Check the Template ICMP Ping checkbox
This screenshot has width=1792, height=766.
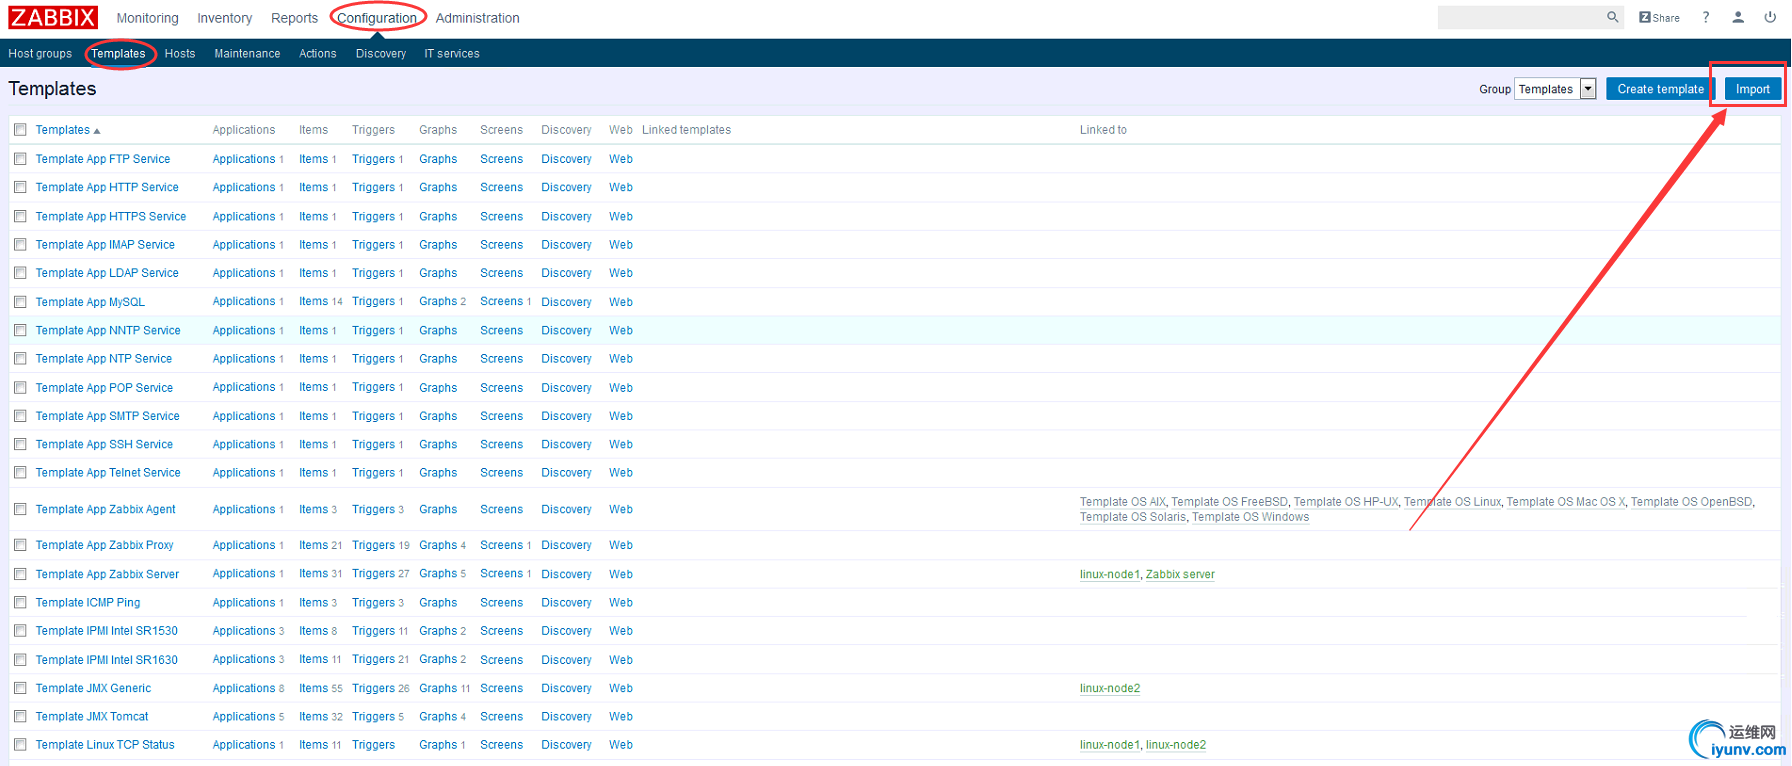[20, 602]
